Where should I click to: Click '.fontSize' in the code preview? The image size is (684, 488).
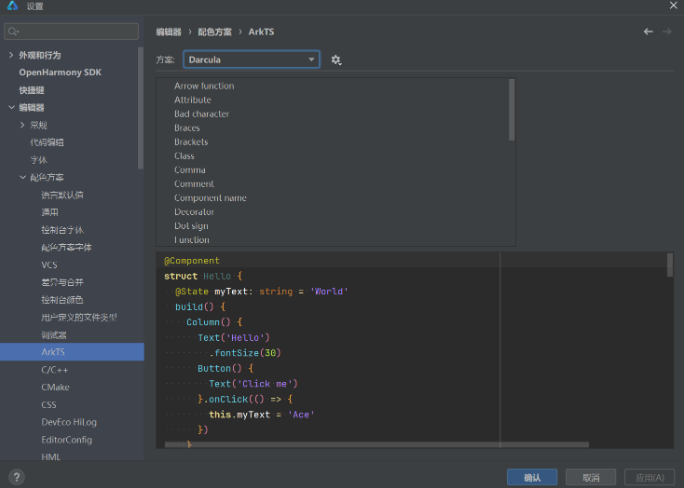234,353
